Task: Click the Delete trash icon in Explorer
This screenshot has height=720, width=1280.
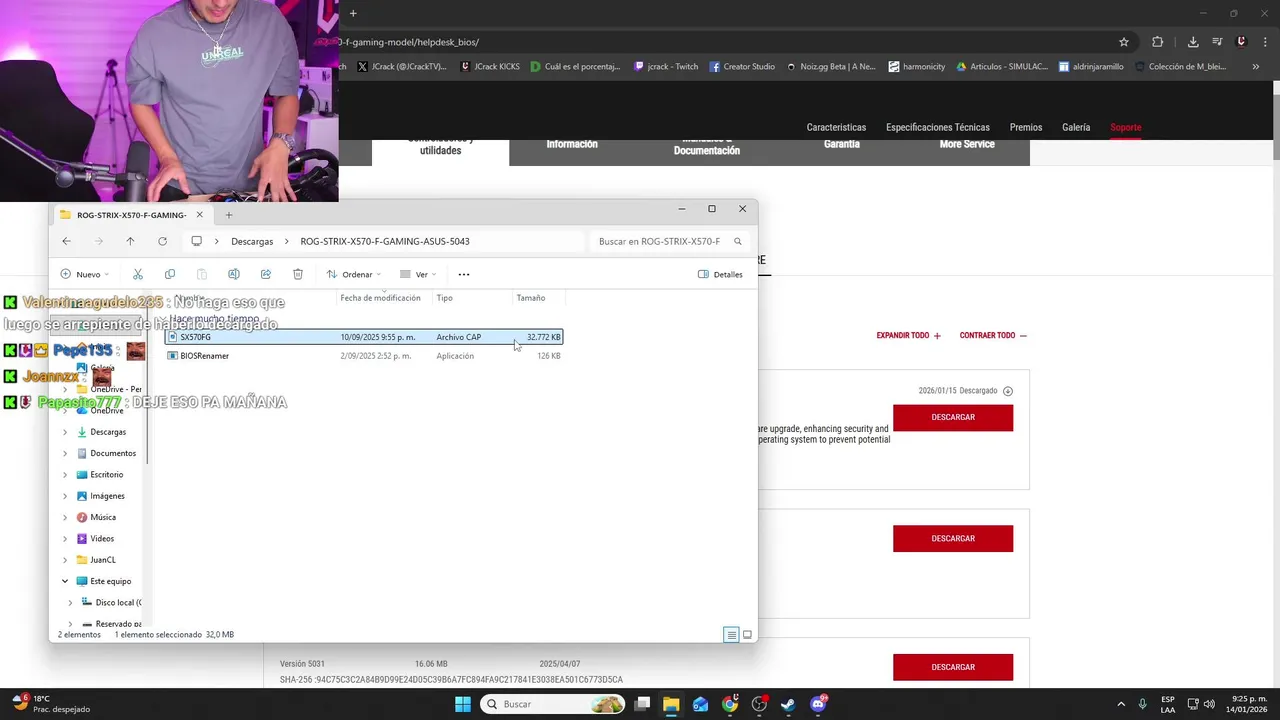Action: [x=298, y=274]
